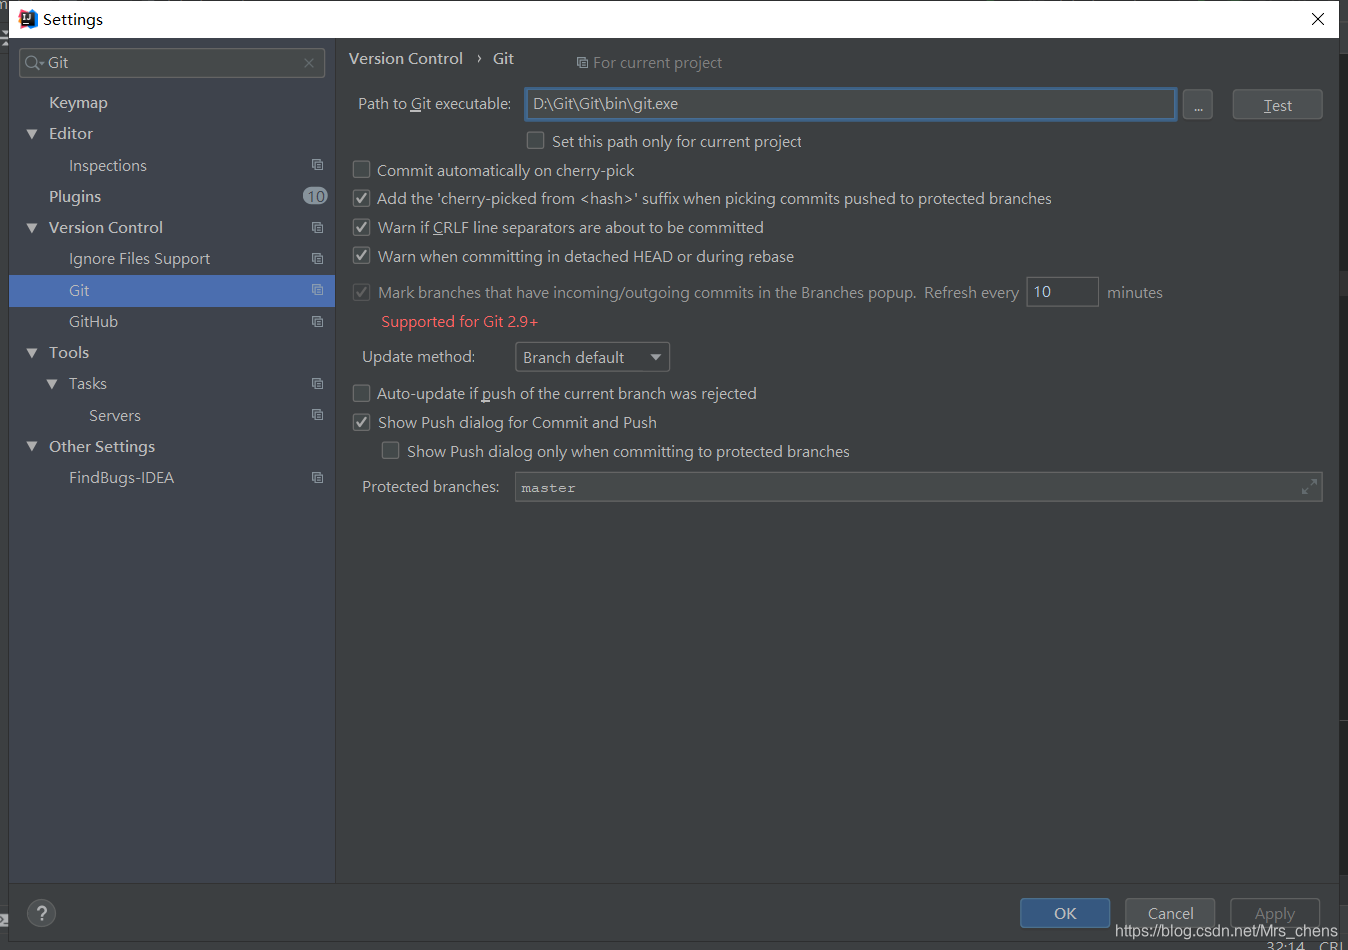The height and width of the screenshot is (950, 1348).
Task: Enable Set this path only for current project
Action: pos(536,141)
